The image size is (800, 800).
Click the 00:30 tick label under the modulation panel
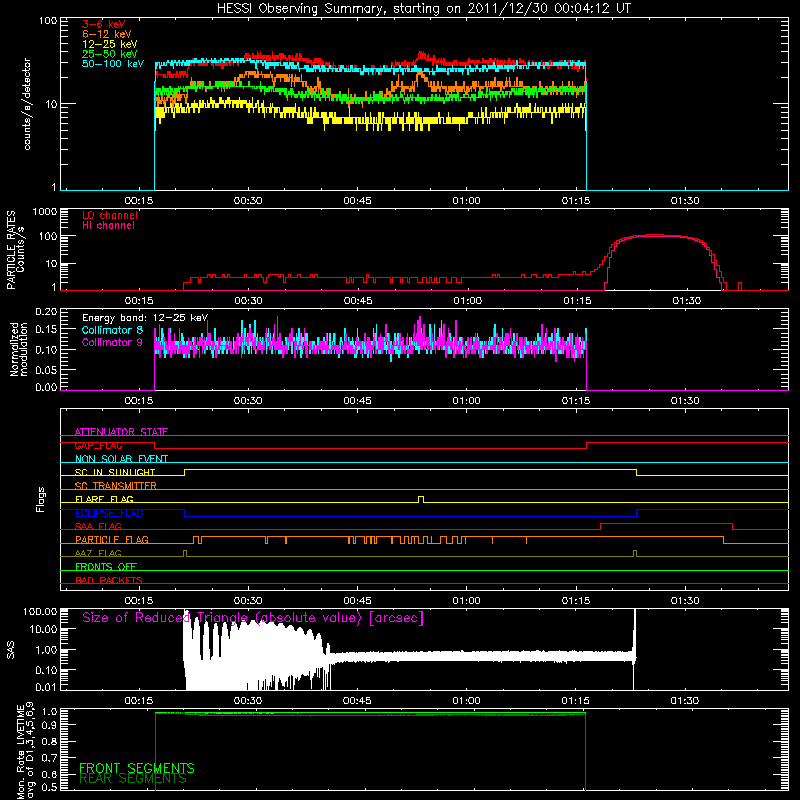pos(248,401)
